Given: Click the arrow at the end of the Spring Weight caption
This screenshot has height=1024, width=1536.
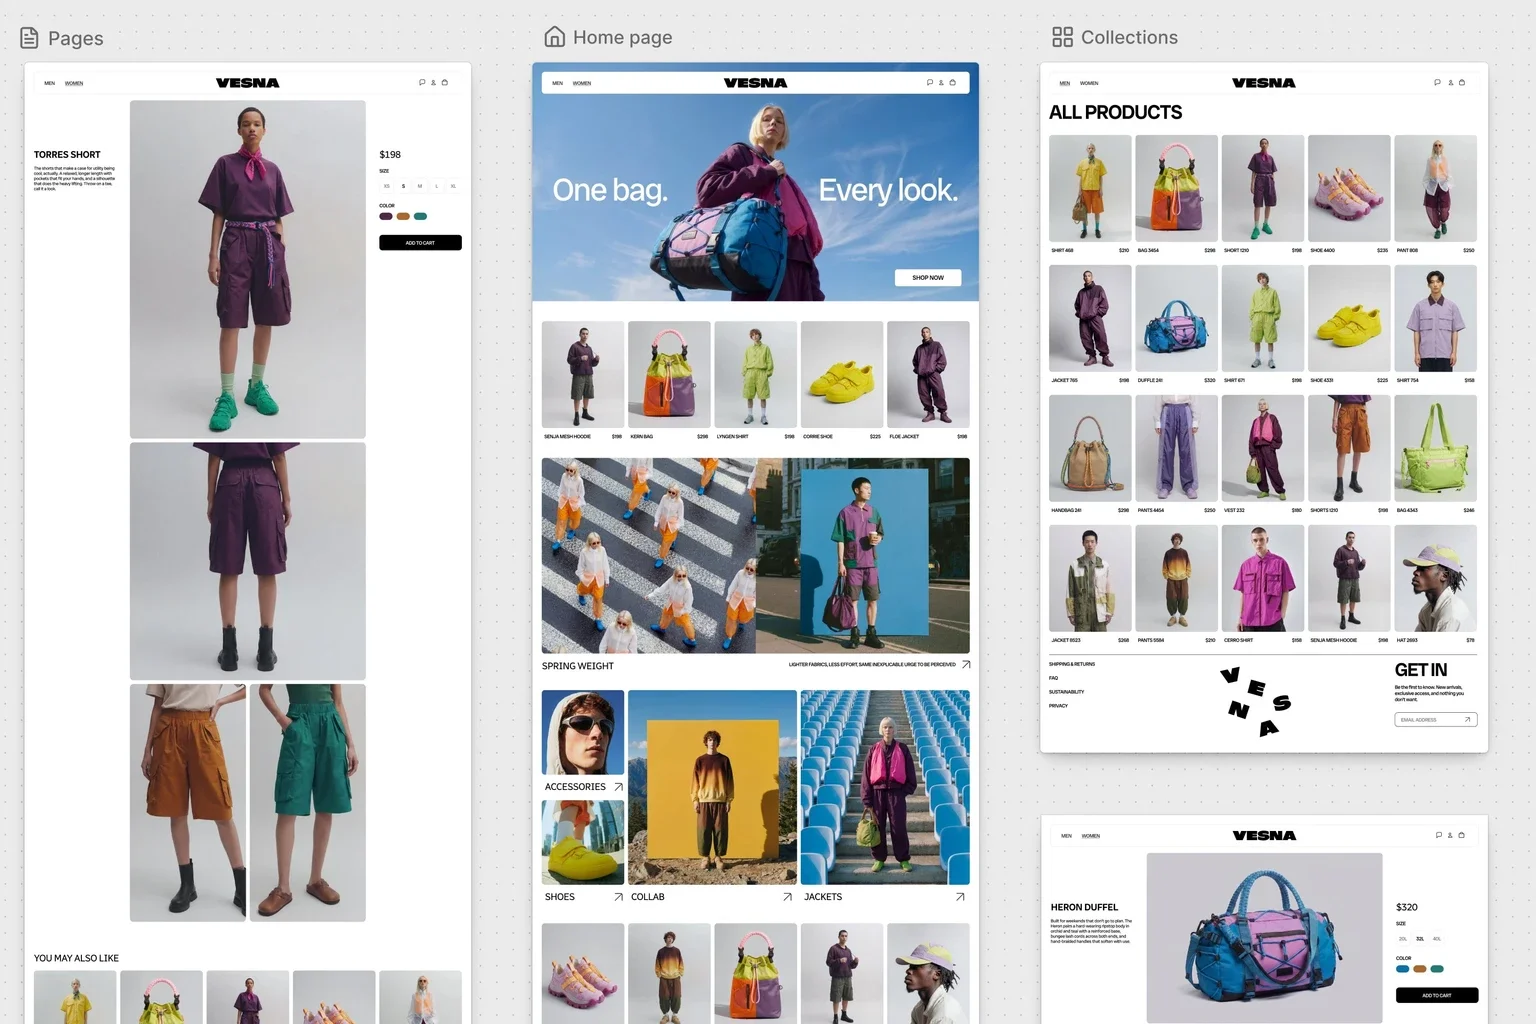Looking at the screenshot, I should click(x=965, y=665).
